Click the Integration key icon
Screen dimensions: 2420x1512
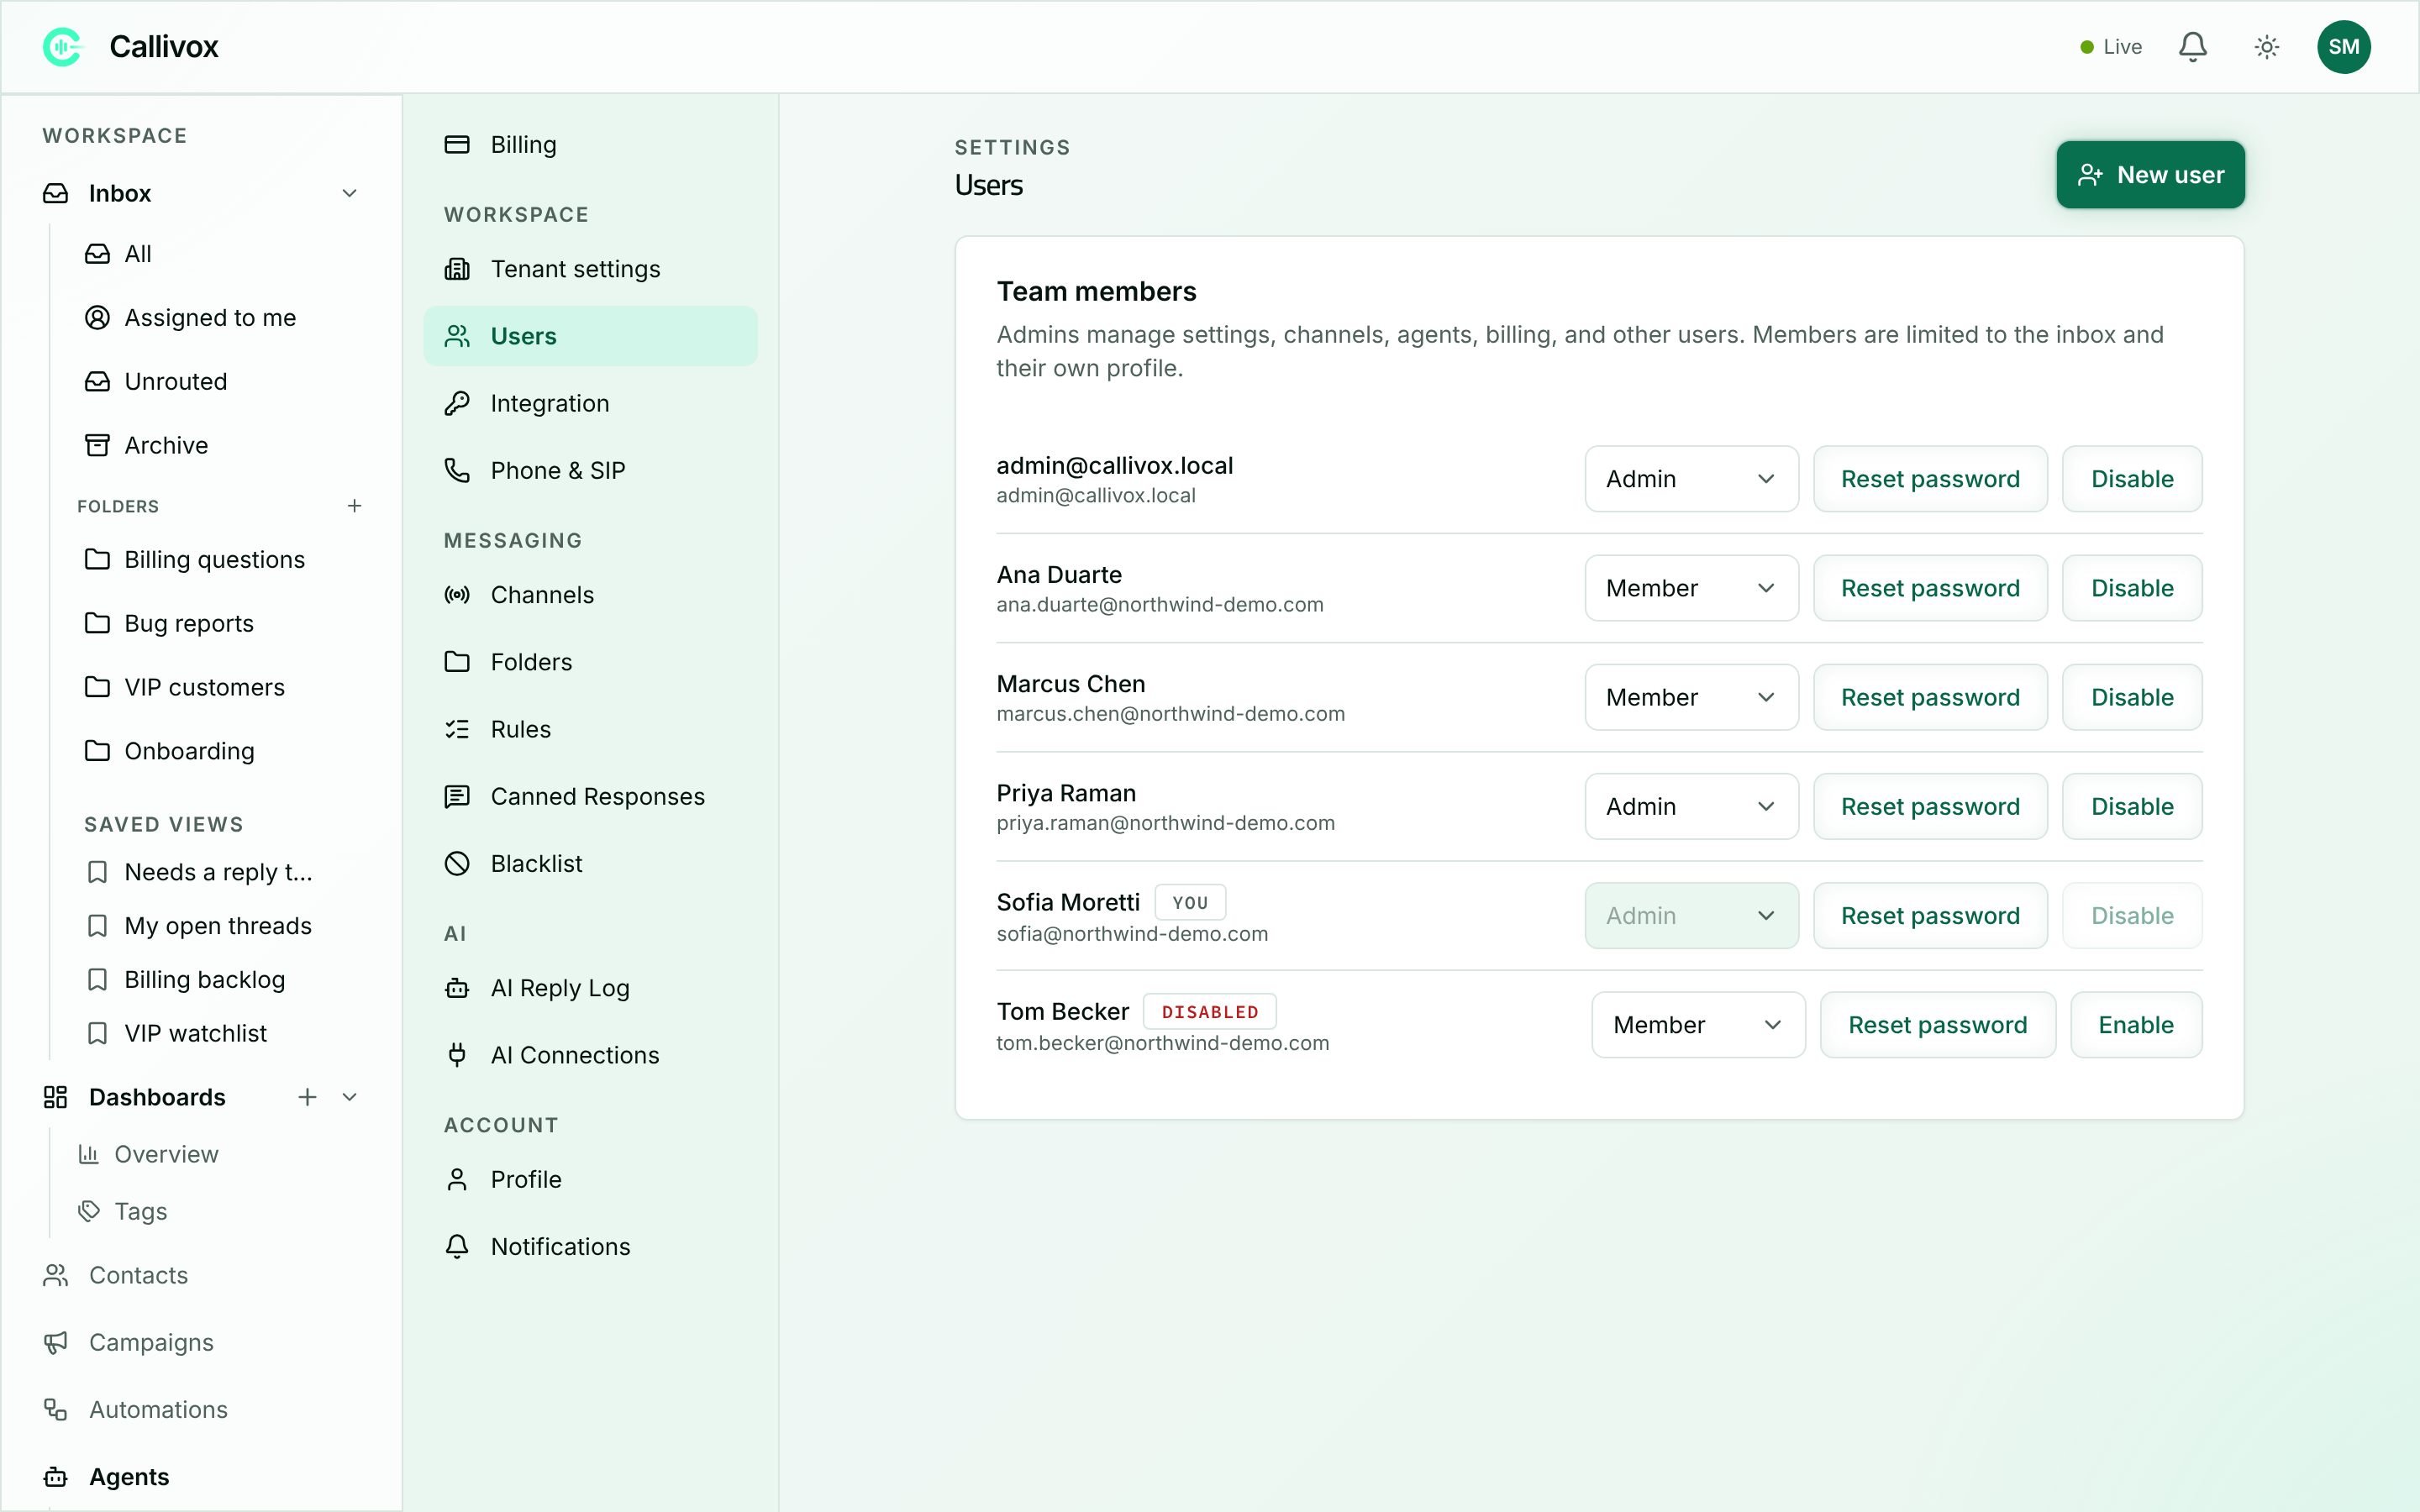457,403
